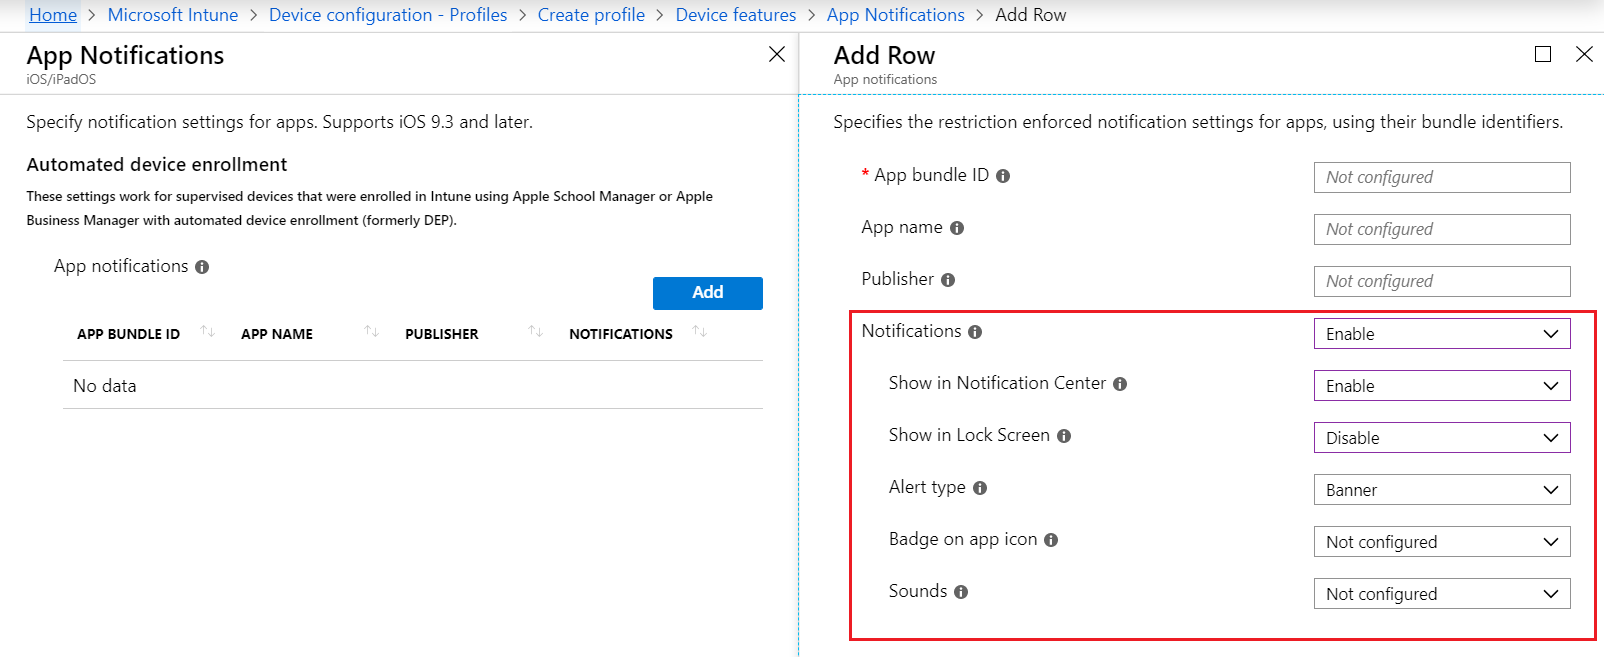The height and width of the screenshot is (657, 1604).
Task: Click the App bundle ID text field
Action: [x=1441, y=177]
